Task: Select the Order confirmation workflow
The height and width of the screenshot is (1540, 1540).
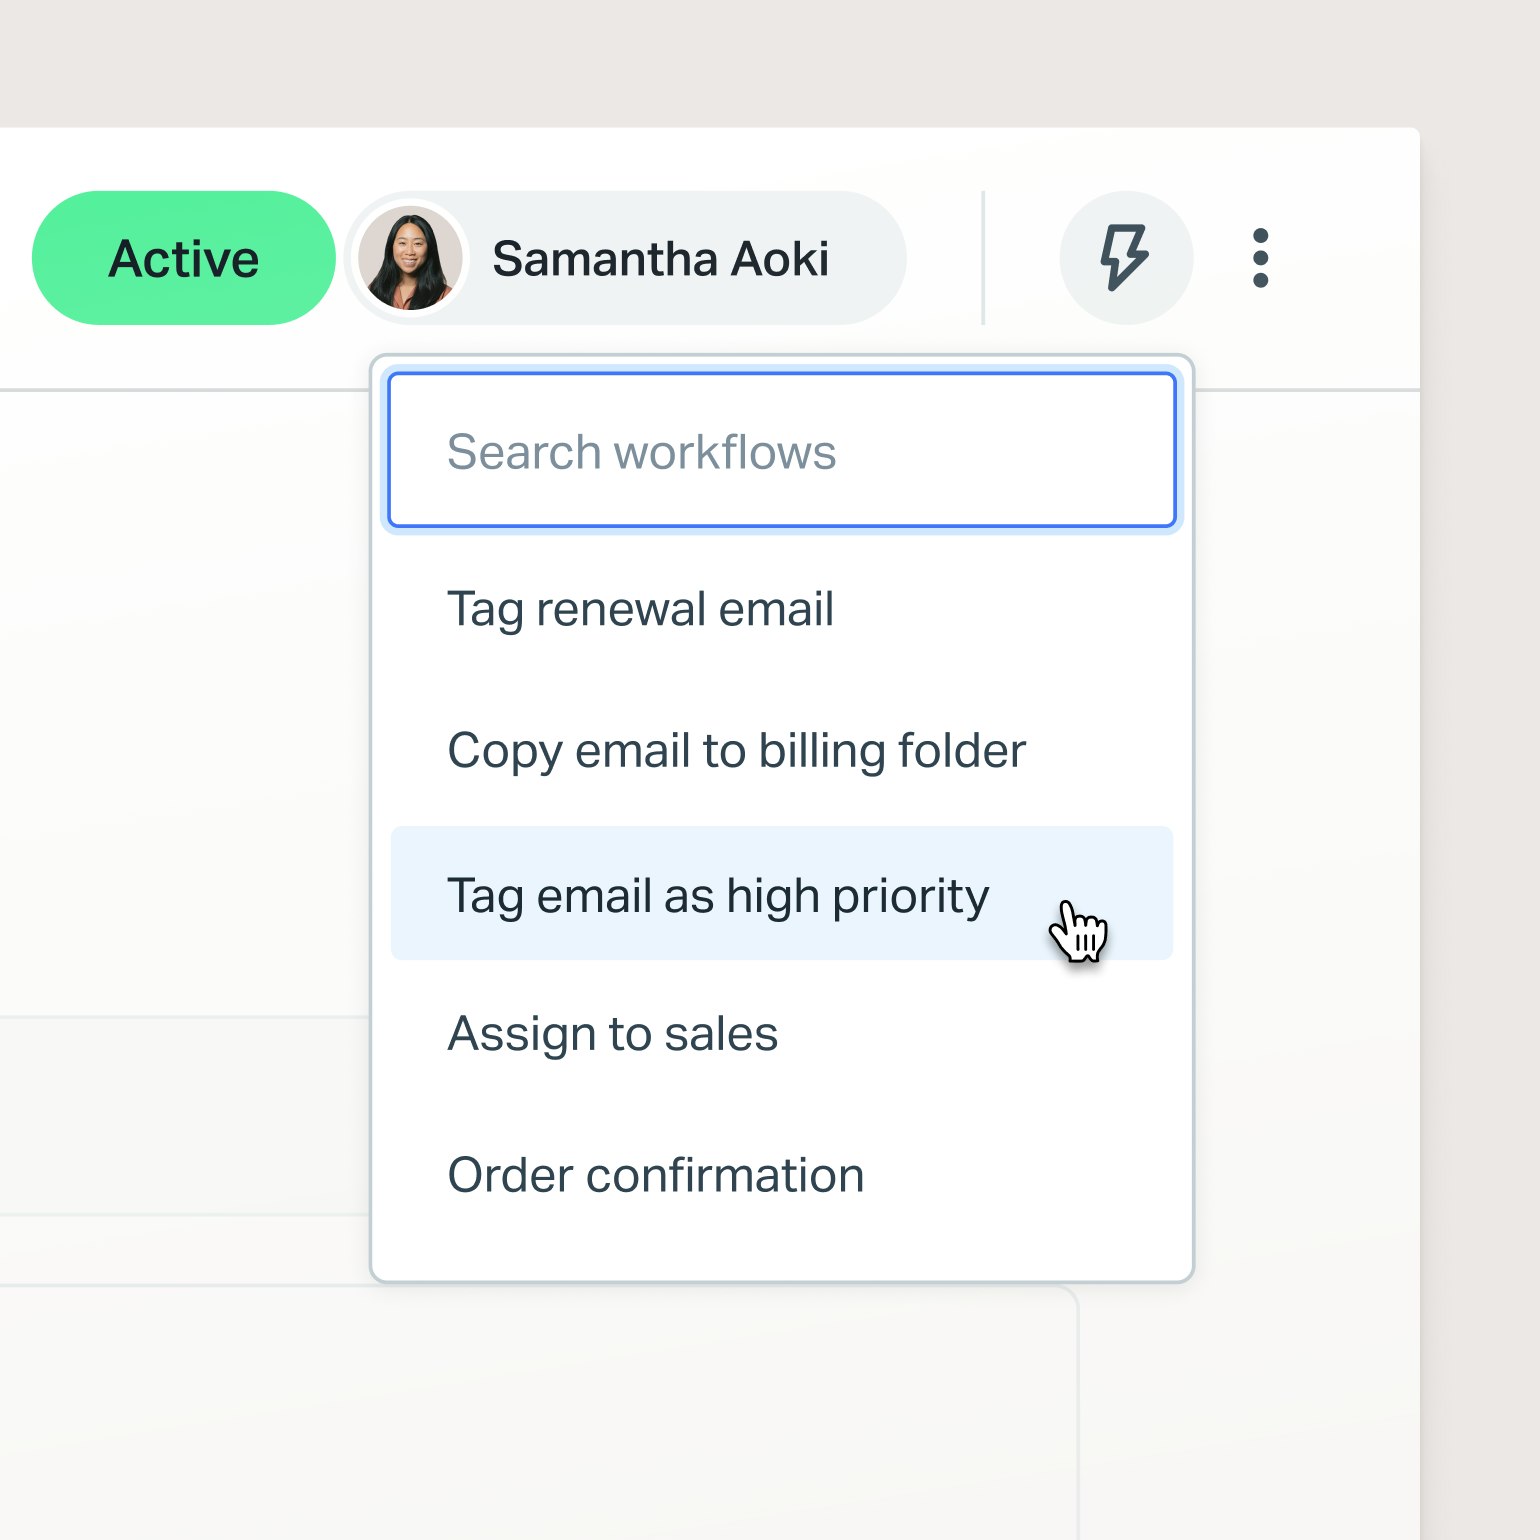Action: coord(655,1175)
